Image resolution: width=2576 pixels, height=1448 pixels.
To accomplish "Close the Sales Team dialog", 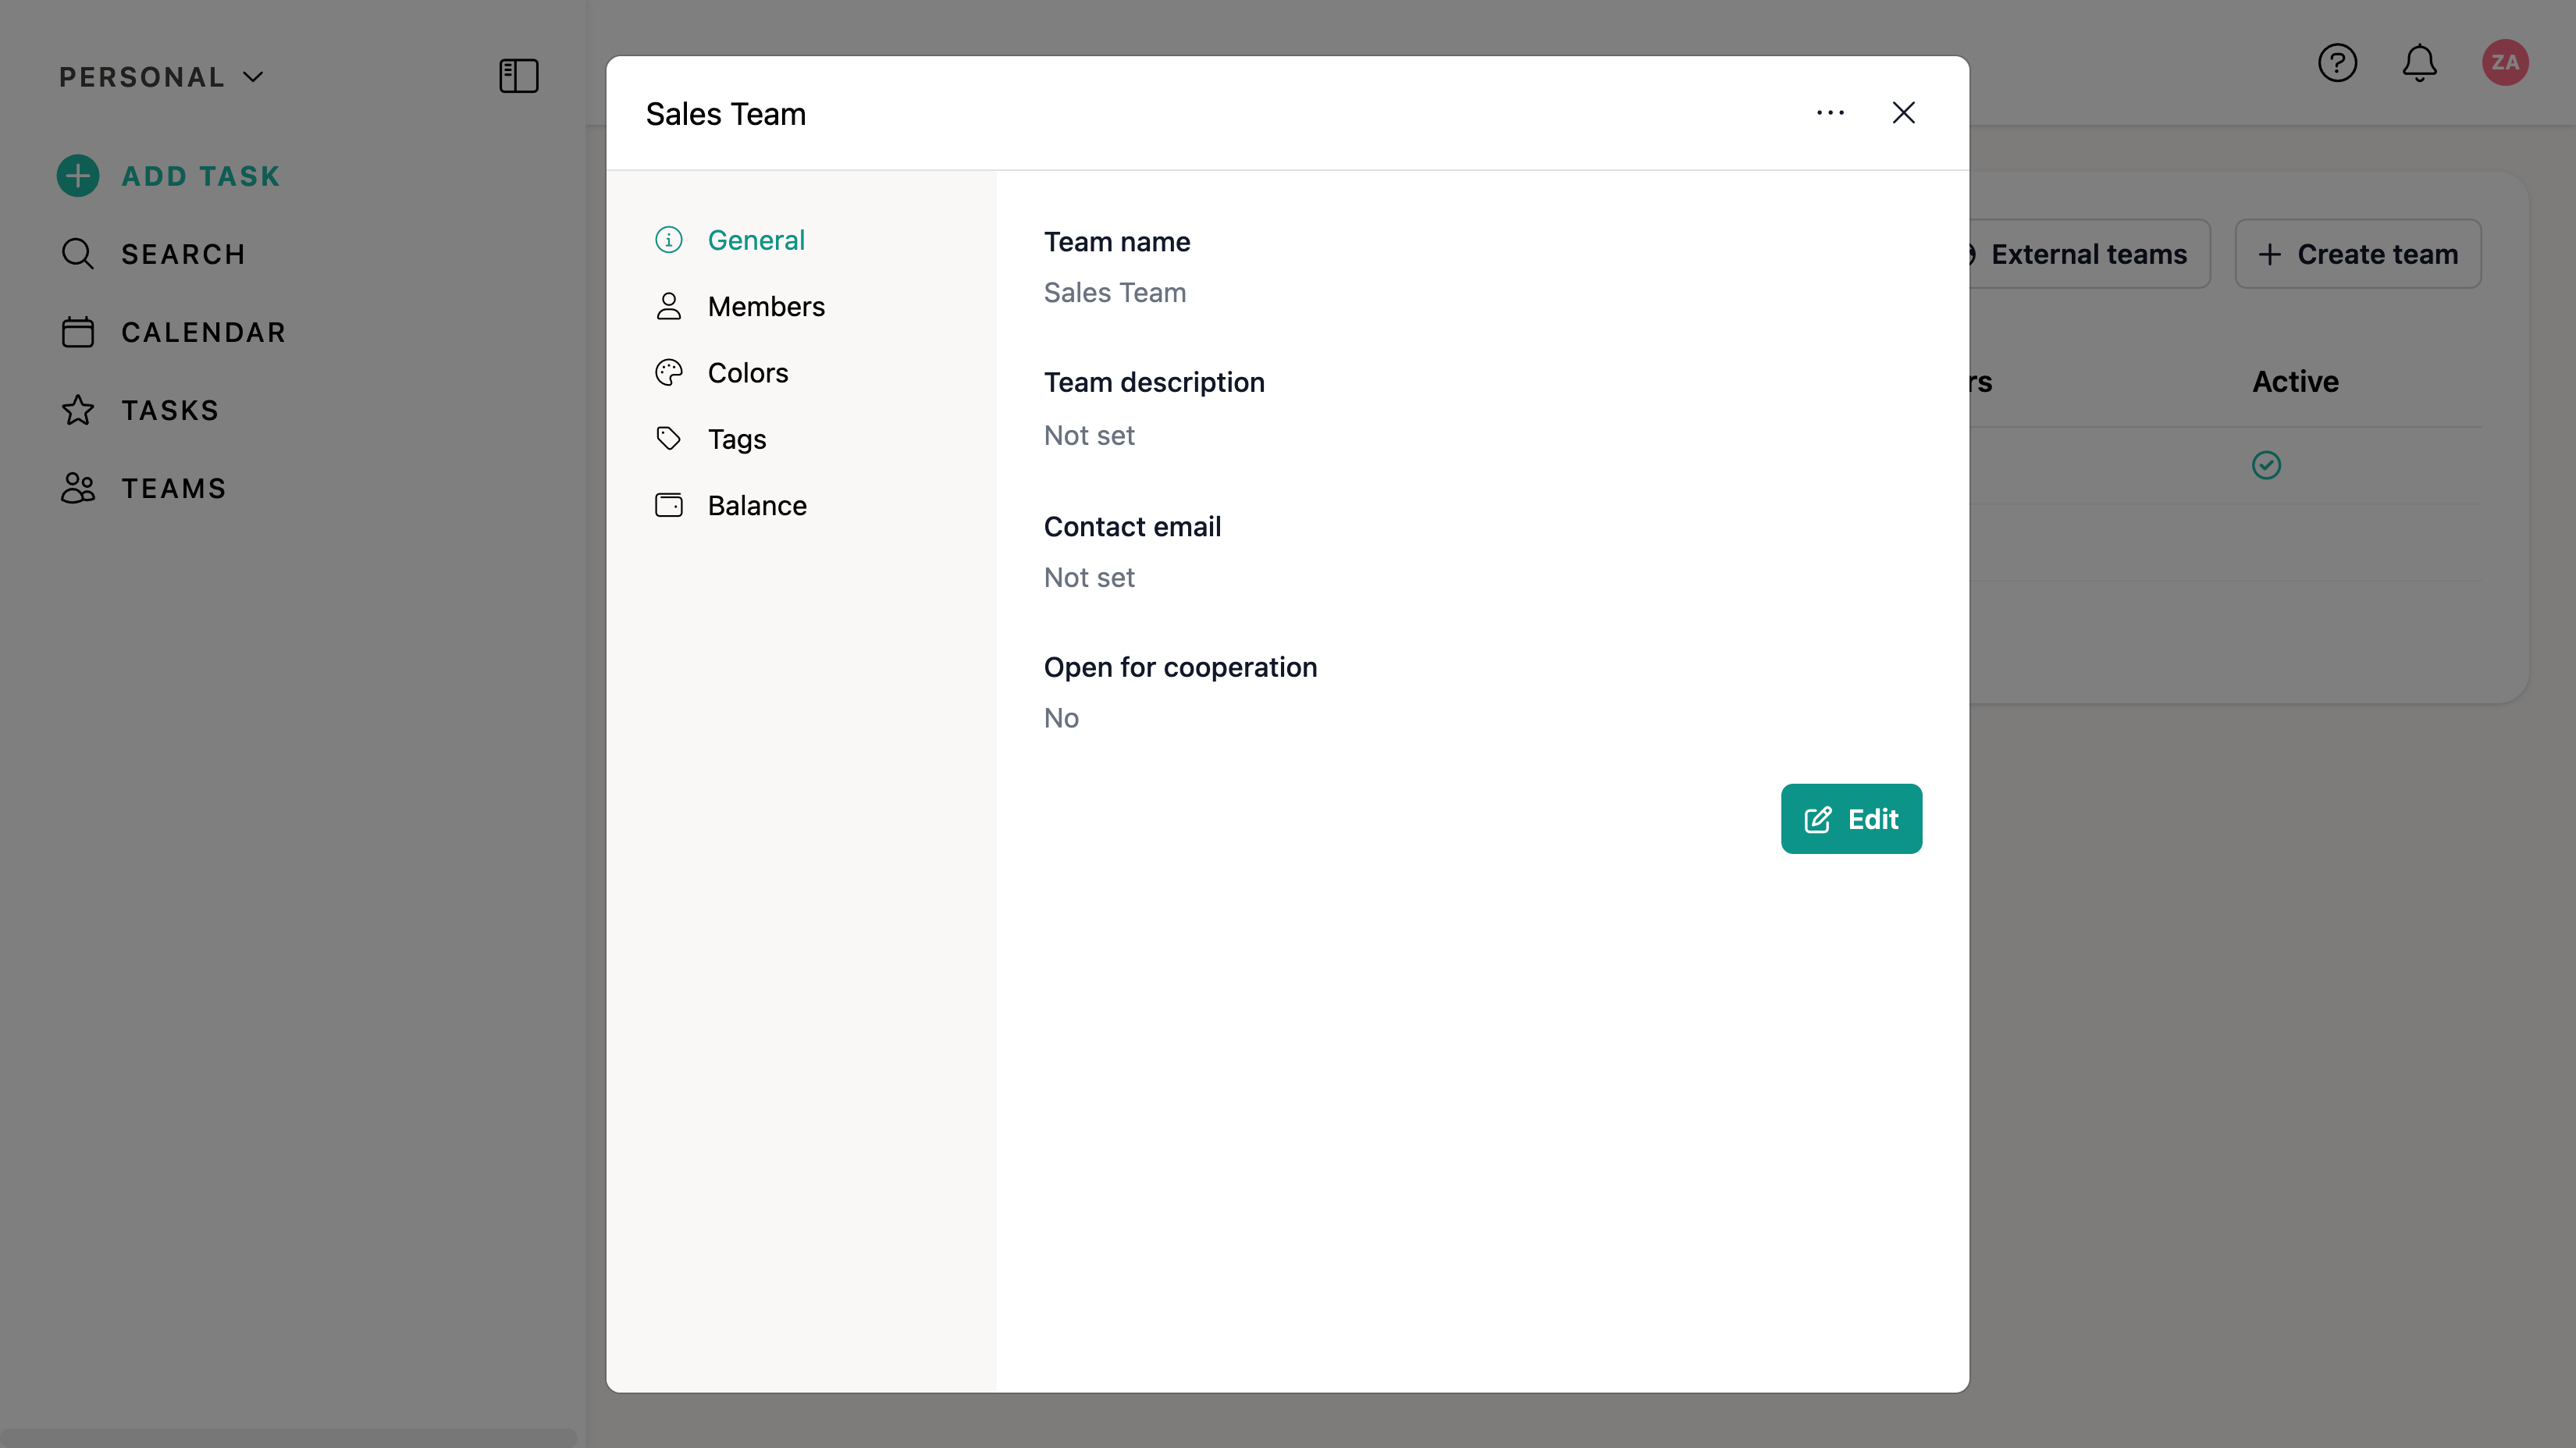I will 1903,113.
